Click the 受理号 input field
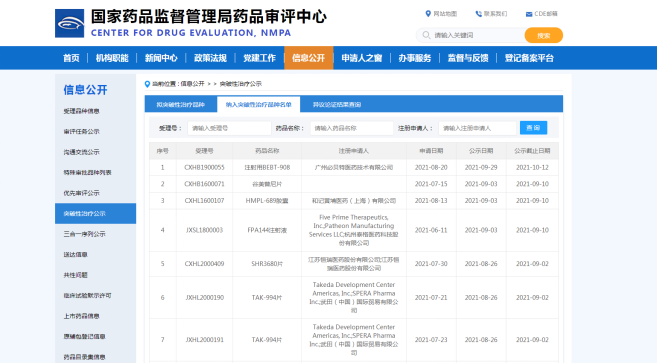 click(229, 128)
